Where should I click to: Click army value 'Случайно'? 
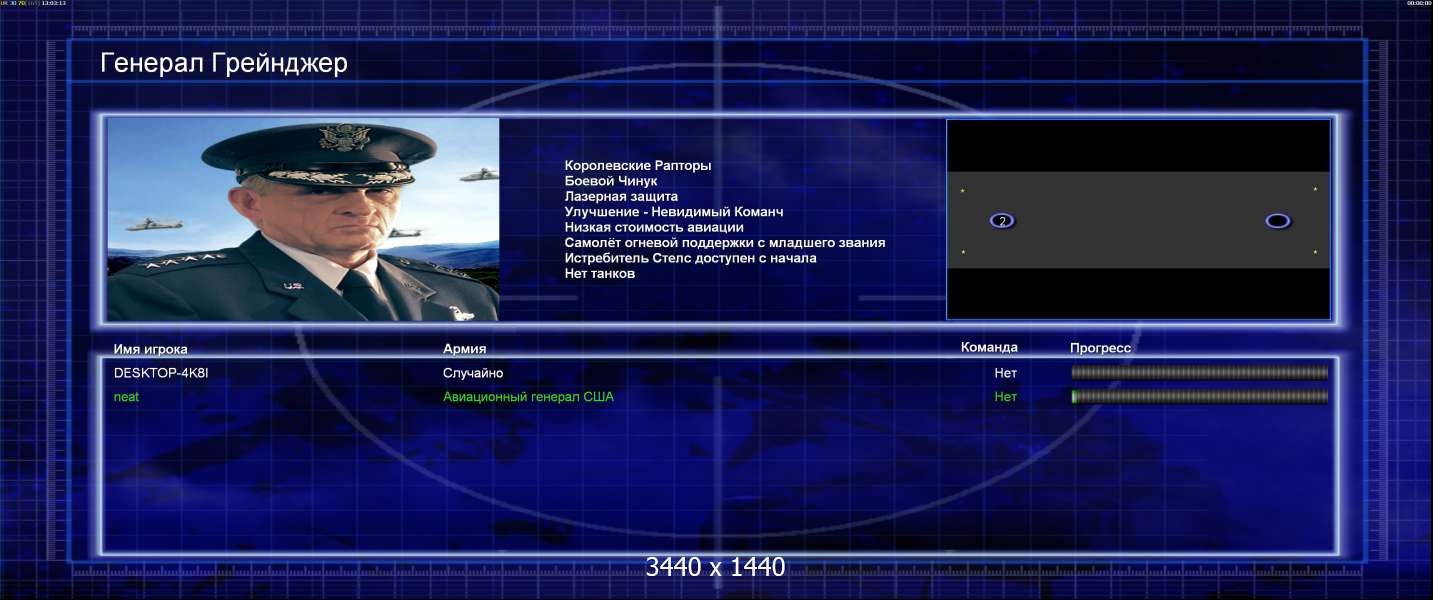click(x=473, y=373)
